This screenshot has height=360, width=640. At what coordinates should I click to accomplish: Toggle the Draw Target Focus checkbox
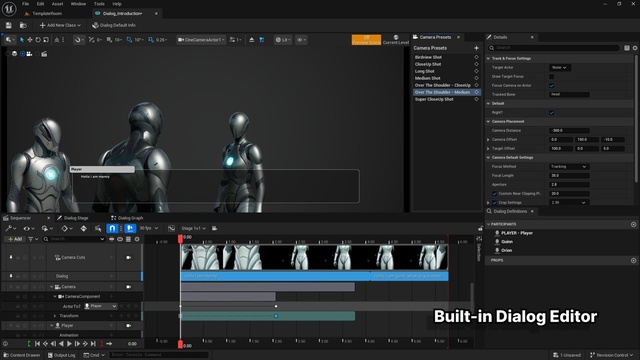pyautogui.click(x=551, y=76)
